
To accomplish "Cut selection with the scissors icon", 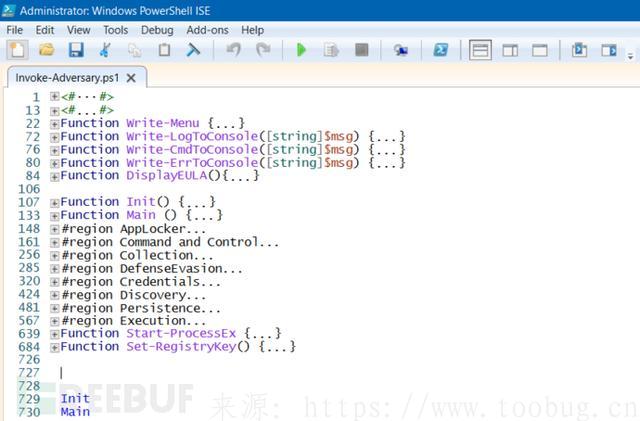I will (105, 50).
